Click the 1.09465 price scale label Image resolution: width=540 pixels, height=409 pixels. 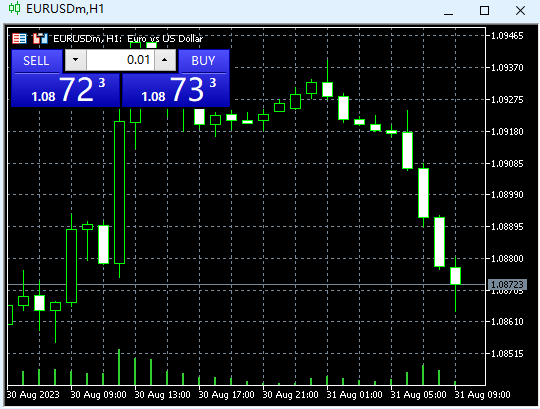click(x=507, y=36)
